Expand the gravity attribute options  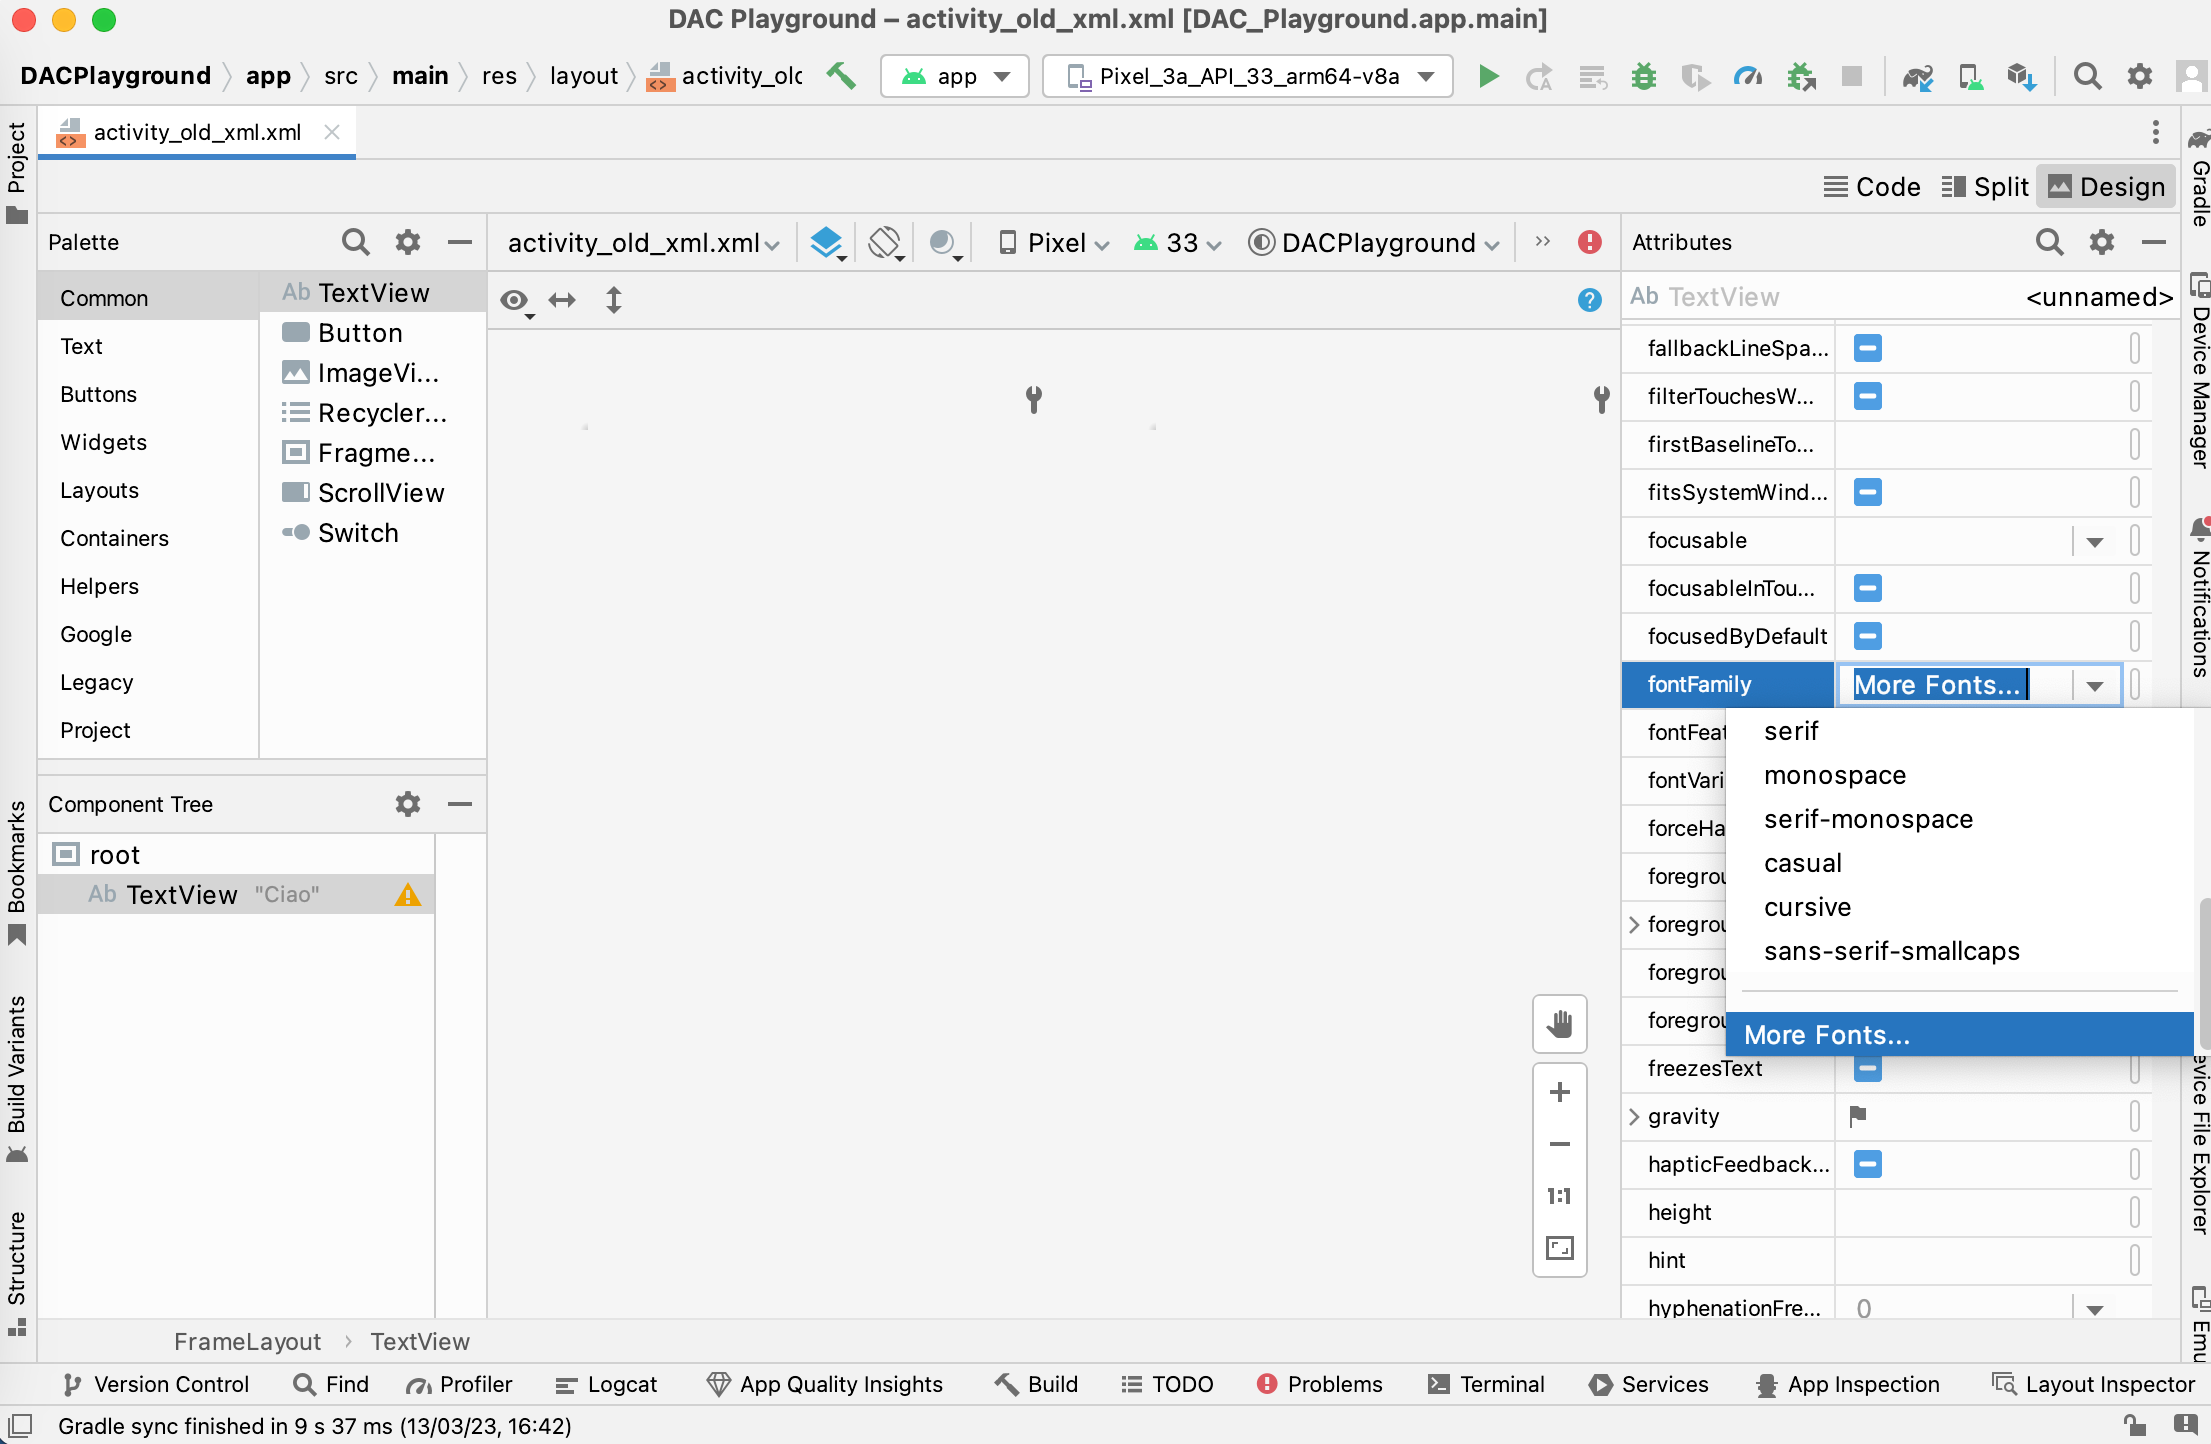[1639, 1115]
